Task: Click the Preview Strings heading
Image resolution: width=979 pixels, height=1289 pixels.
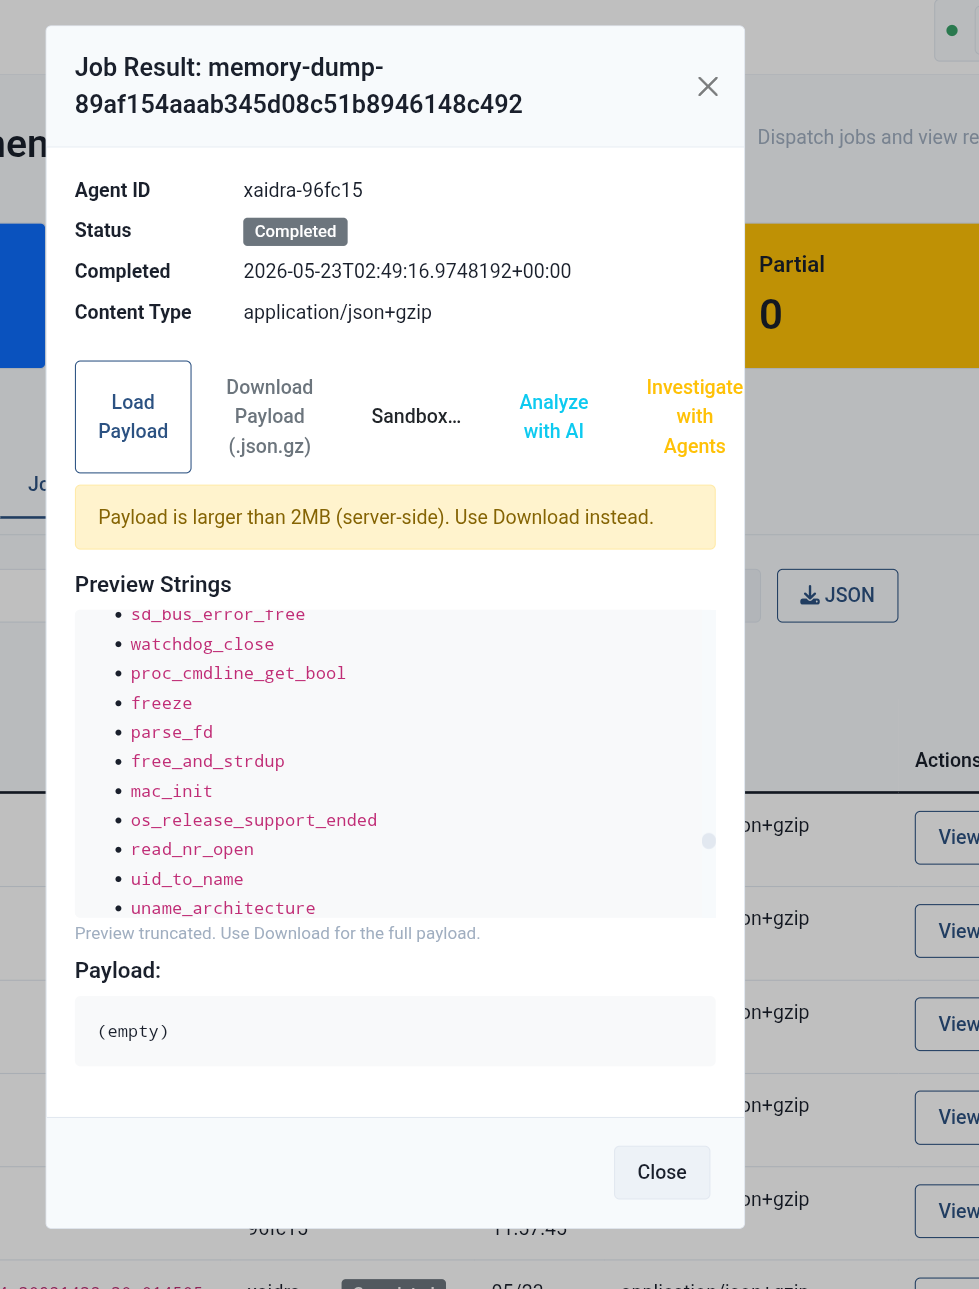Action: tap(153, 584)
